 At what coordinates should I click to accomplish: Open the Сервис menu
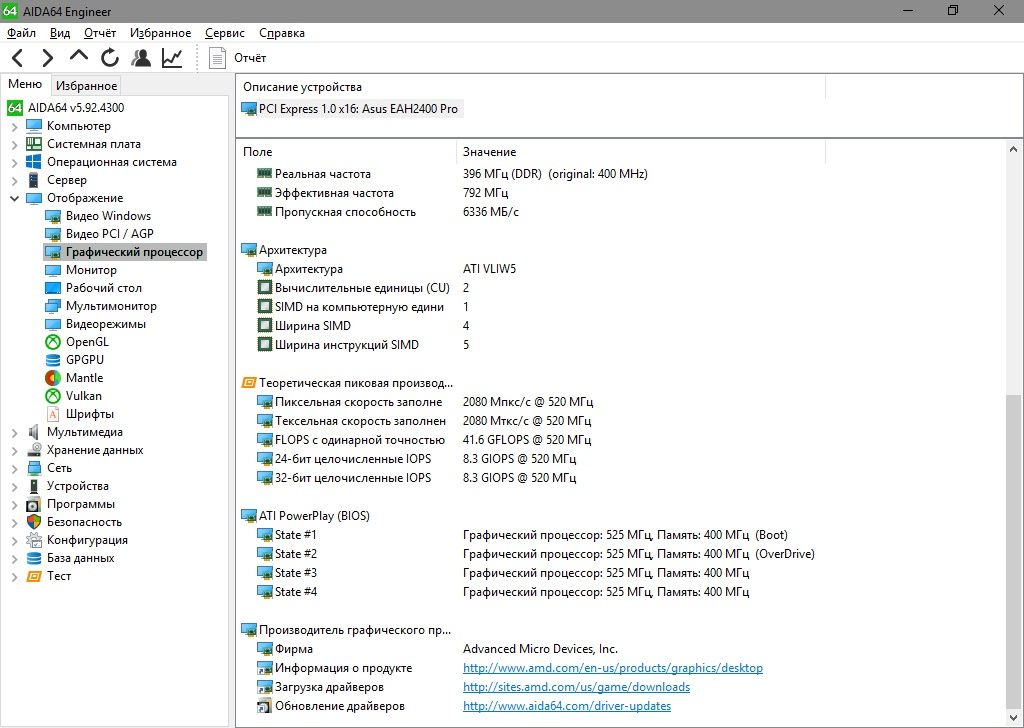click(225, 33)
